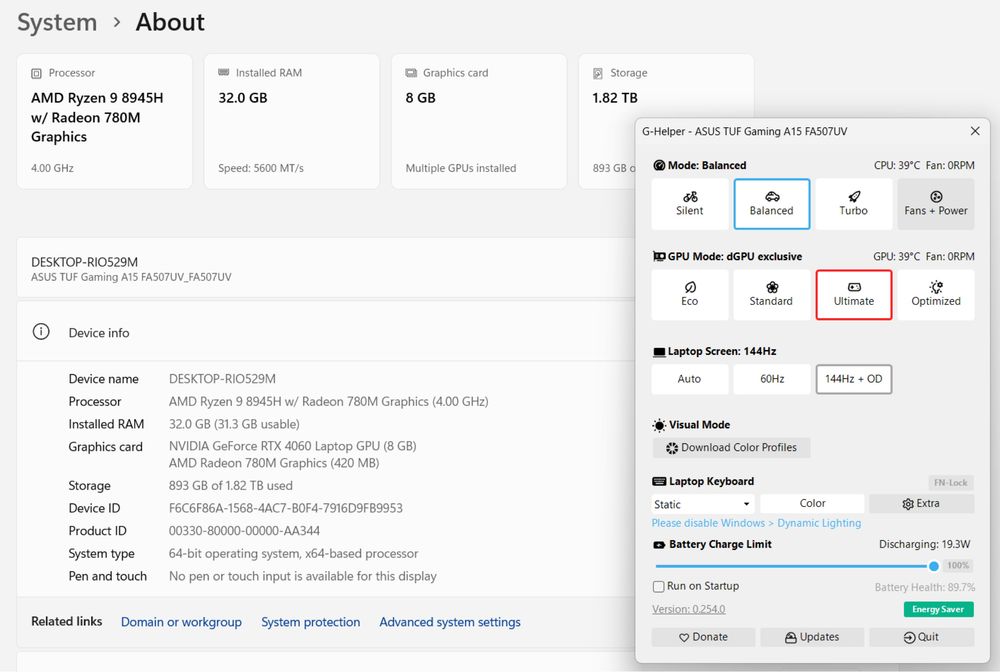Open the Static keyboard lighting dropdown
1000x672 pixels.
point(703,504)
